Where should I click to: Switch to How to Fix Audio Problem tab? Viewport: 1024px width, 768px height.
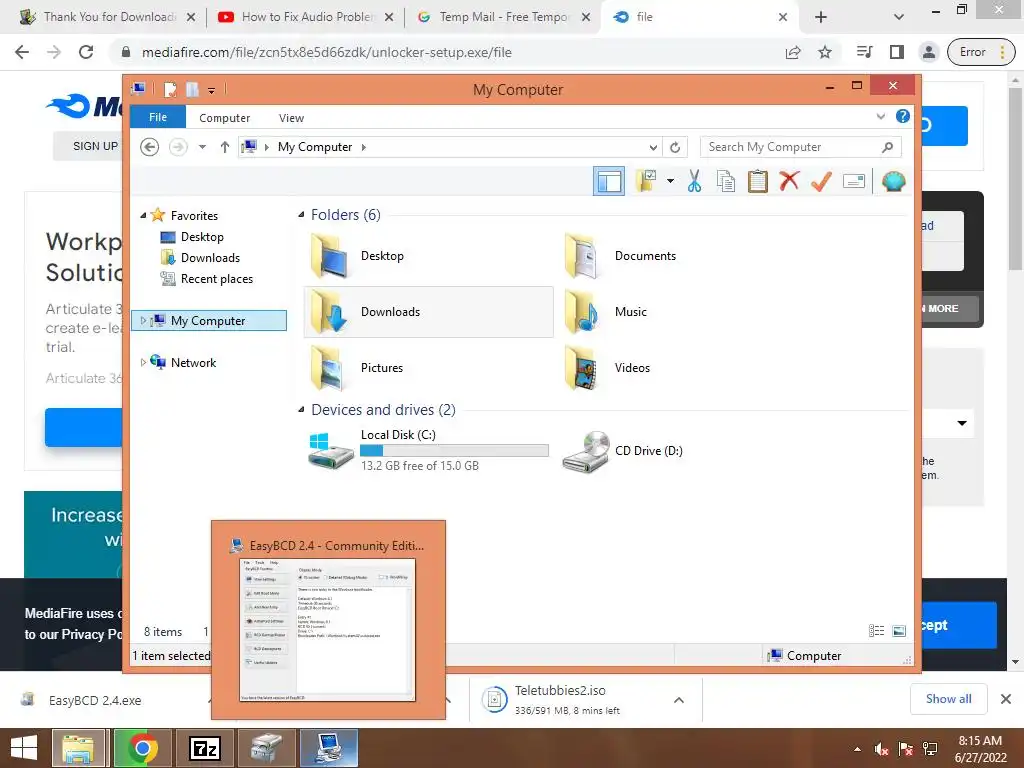[x=306, y=17]
